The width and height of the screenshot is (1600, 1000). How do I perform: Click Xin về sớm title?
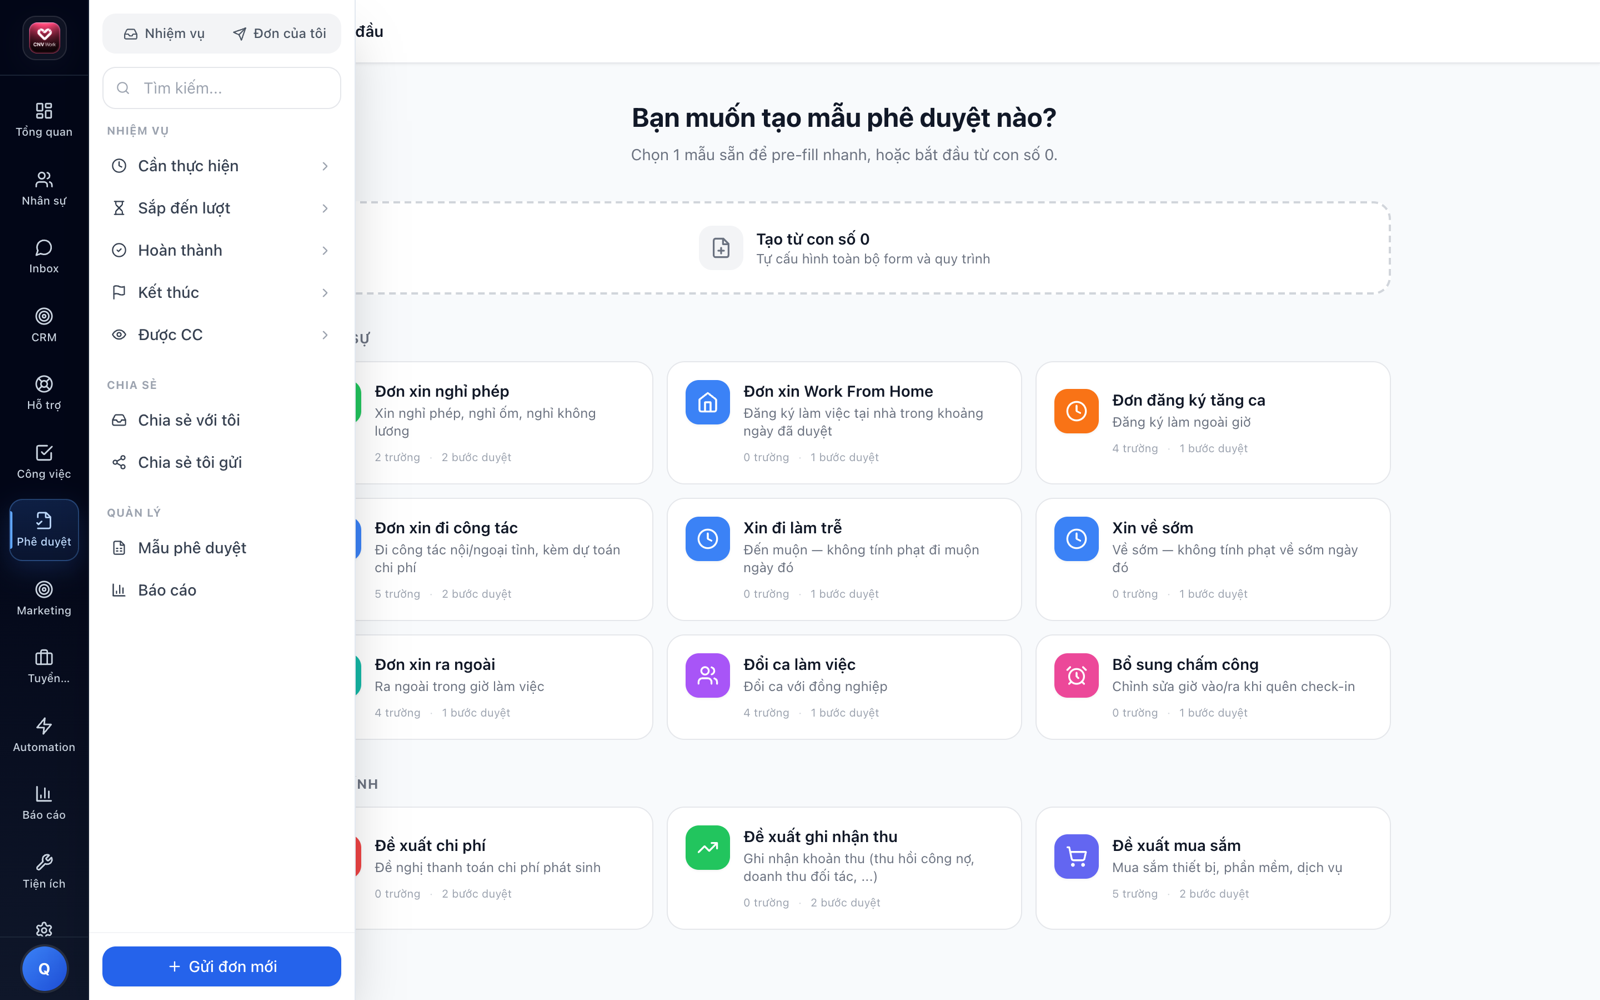click(x=1152, y=528)
